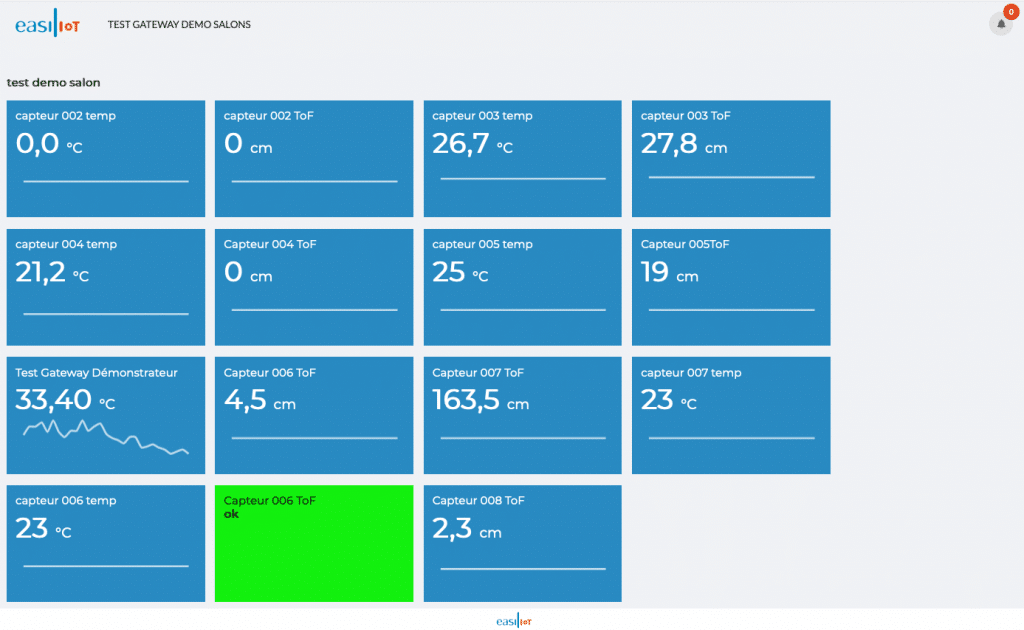Viewport: 1024px width, 630px height.
Task: Click the capteur 007 temp widget
Action: click(x=731, y=415)
